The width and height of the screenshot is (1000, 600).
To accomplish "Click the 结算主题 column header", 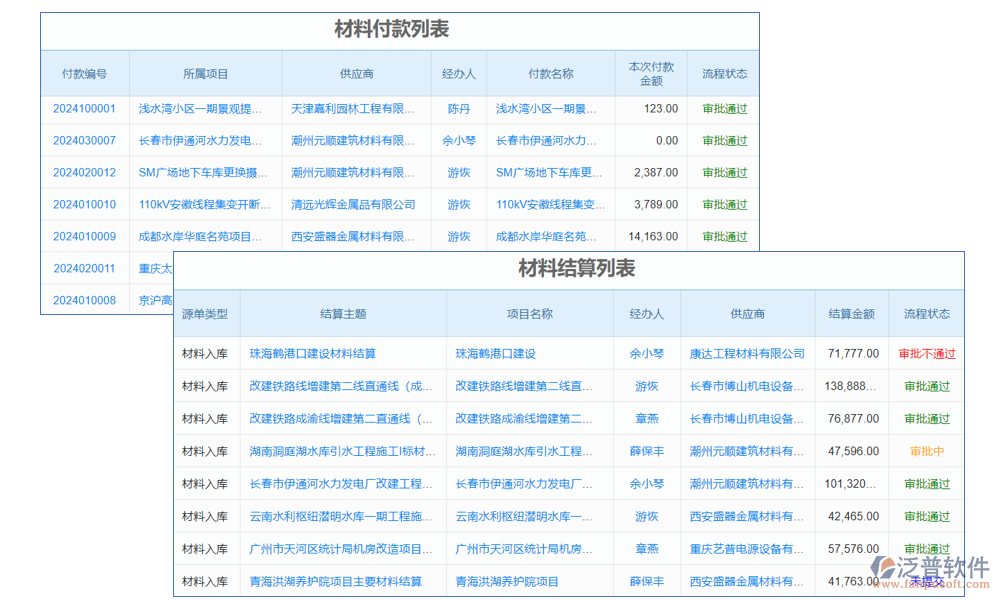I will pyautogui.click(x=343, y=313).
